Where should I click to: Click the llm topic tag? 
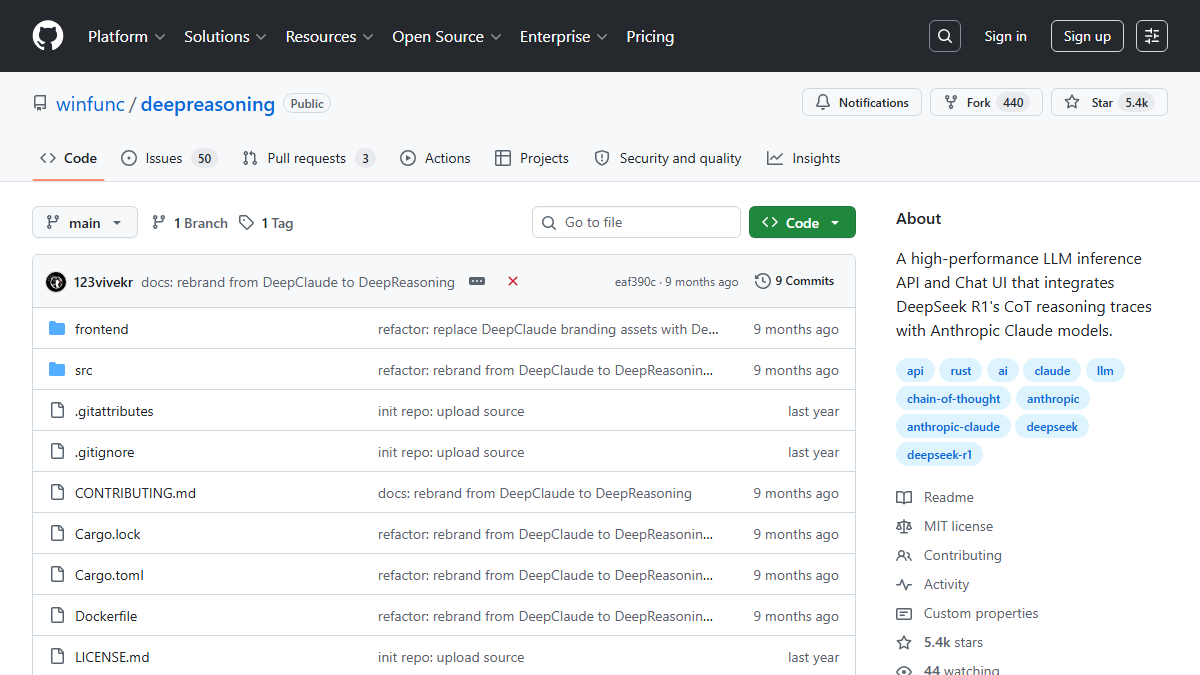click(x=1105, y=370)
